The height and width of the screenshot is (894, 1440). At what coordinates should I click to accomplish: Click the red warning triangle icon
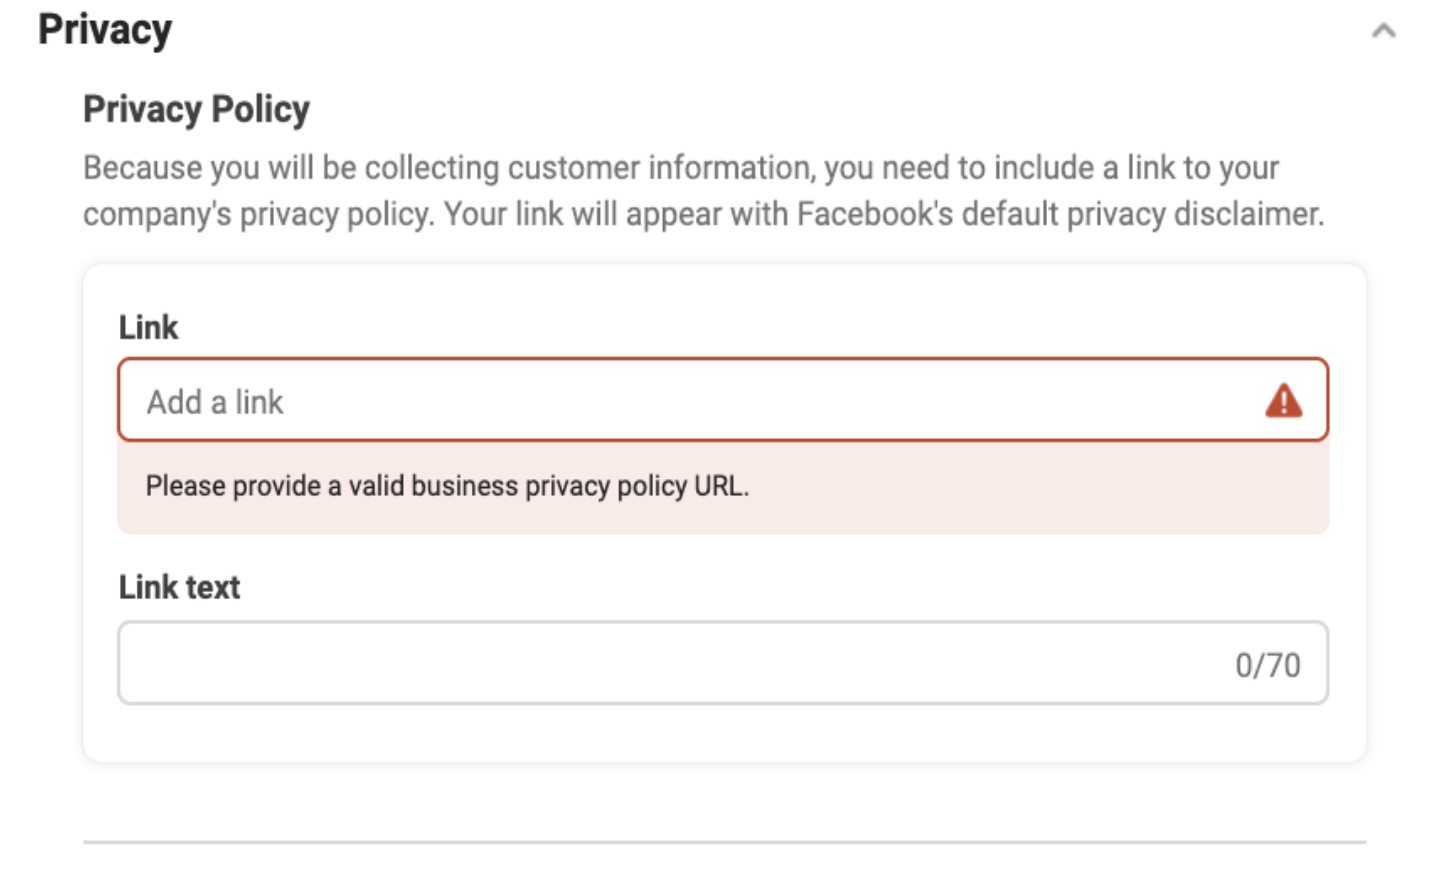click(x=1283, y=401)
